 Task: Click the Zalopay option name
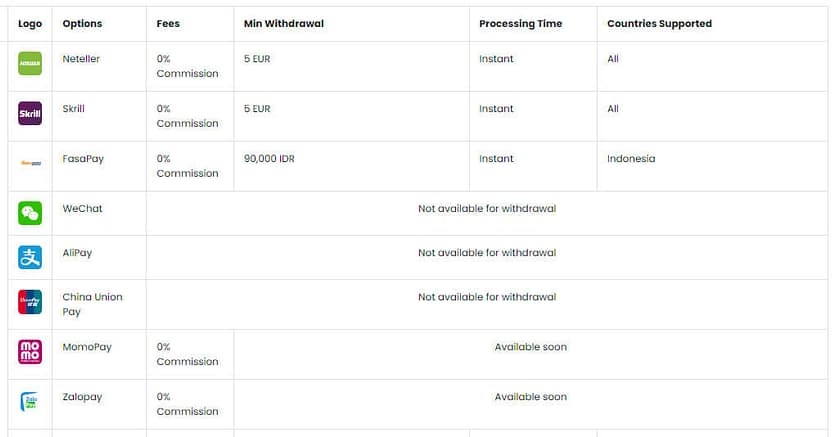pyautogui.click(x=82, y=397)
